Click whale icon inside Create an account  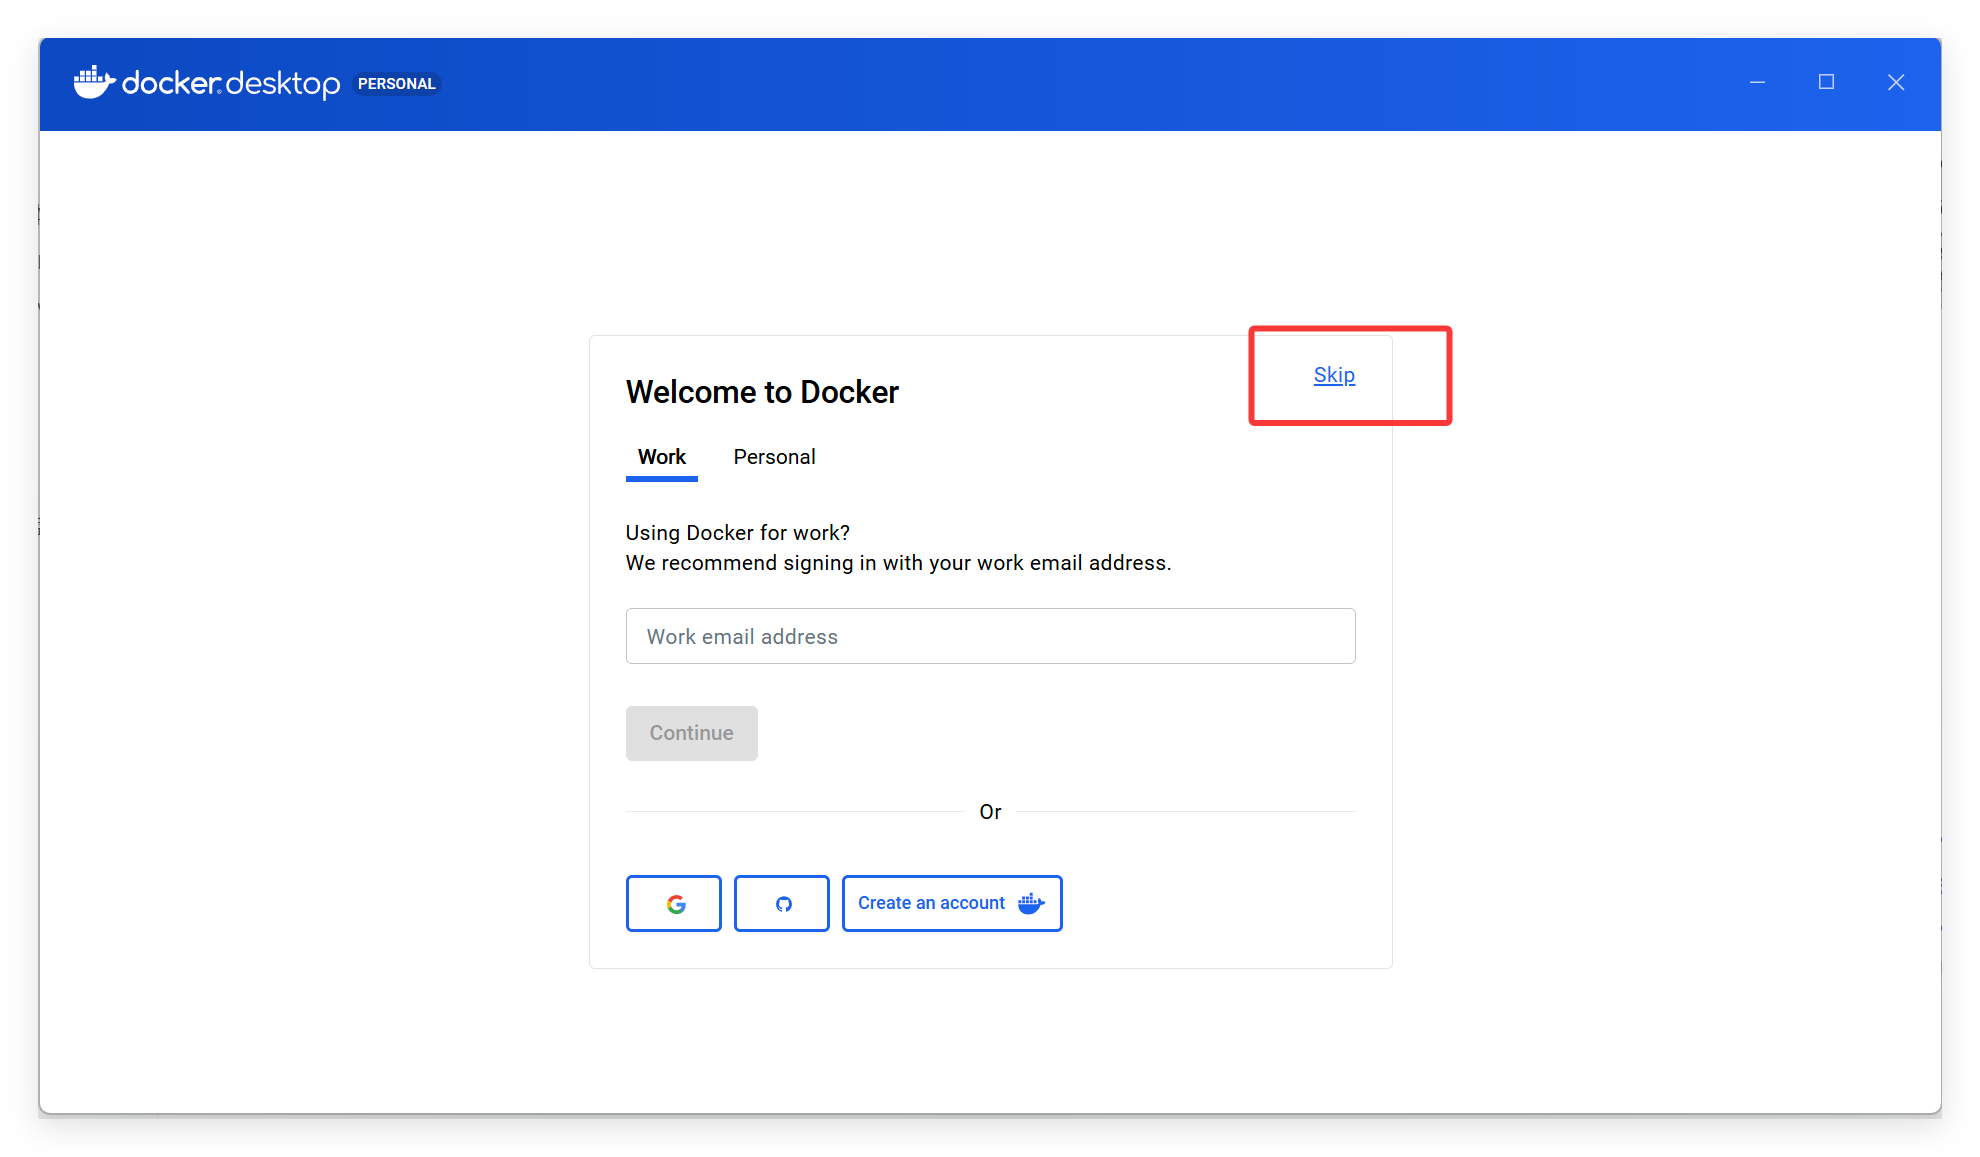tap(1031, 904)
